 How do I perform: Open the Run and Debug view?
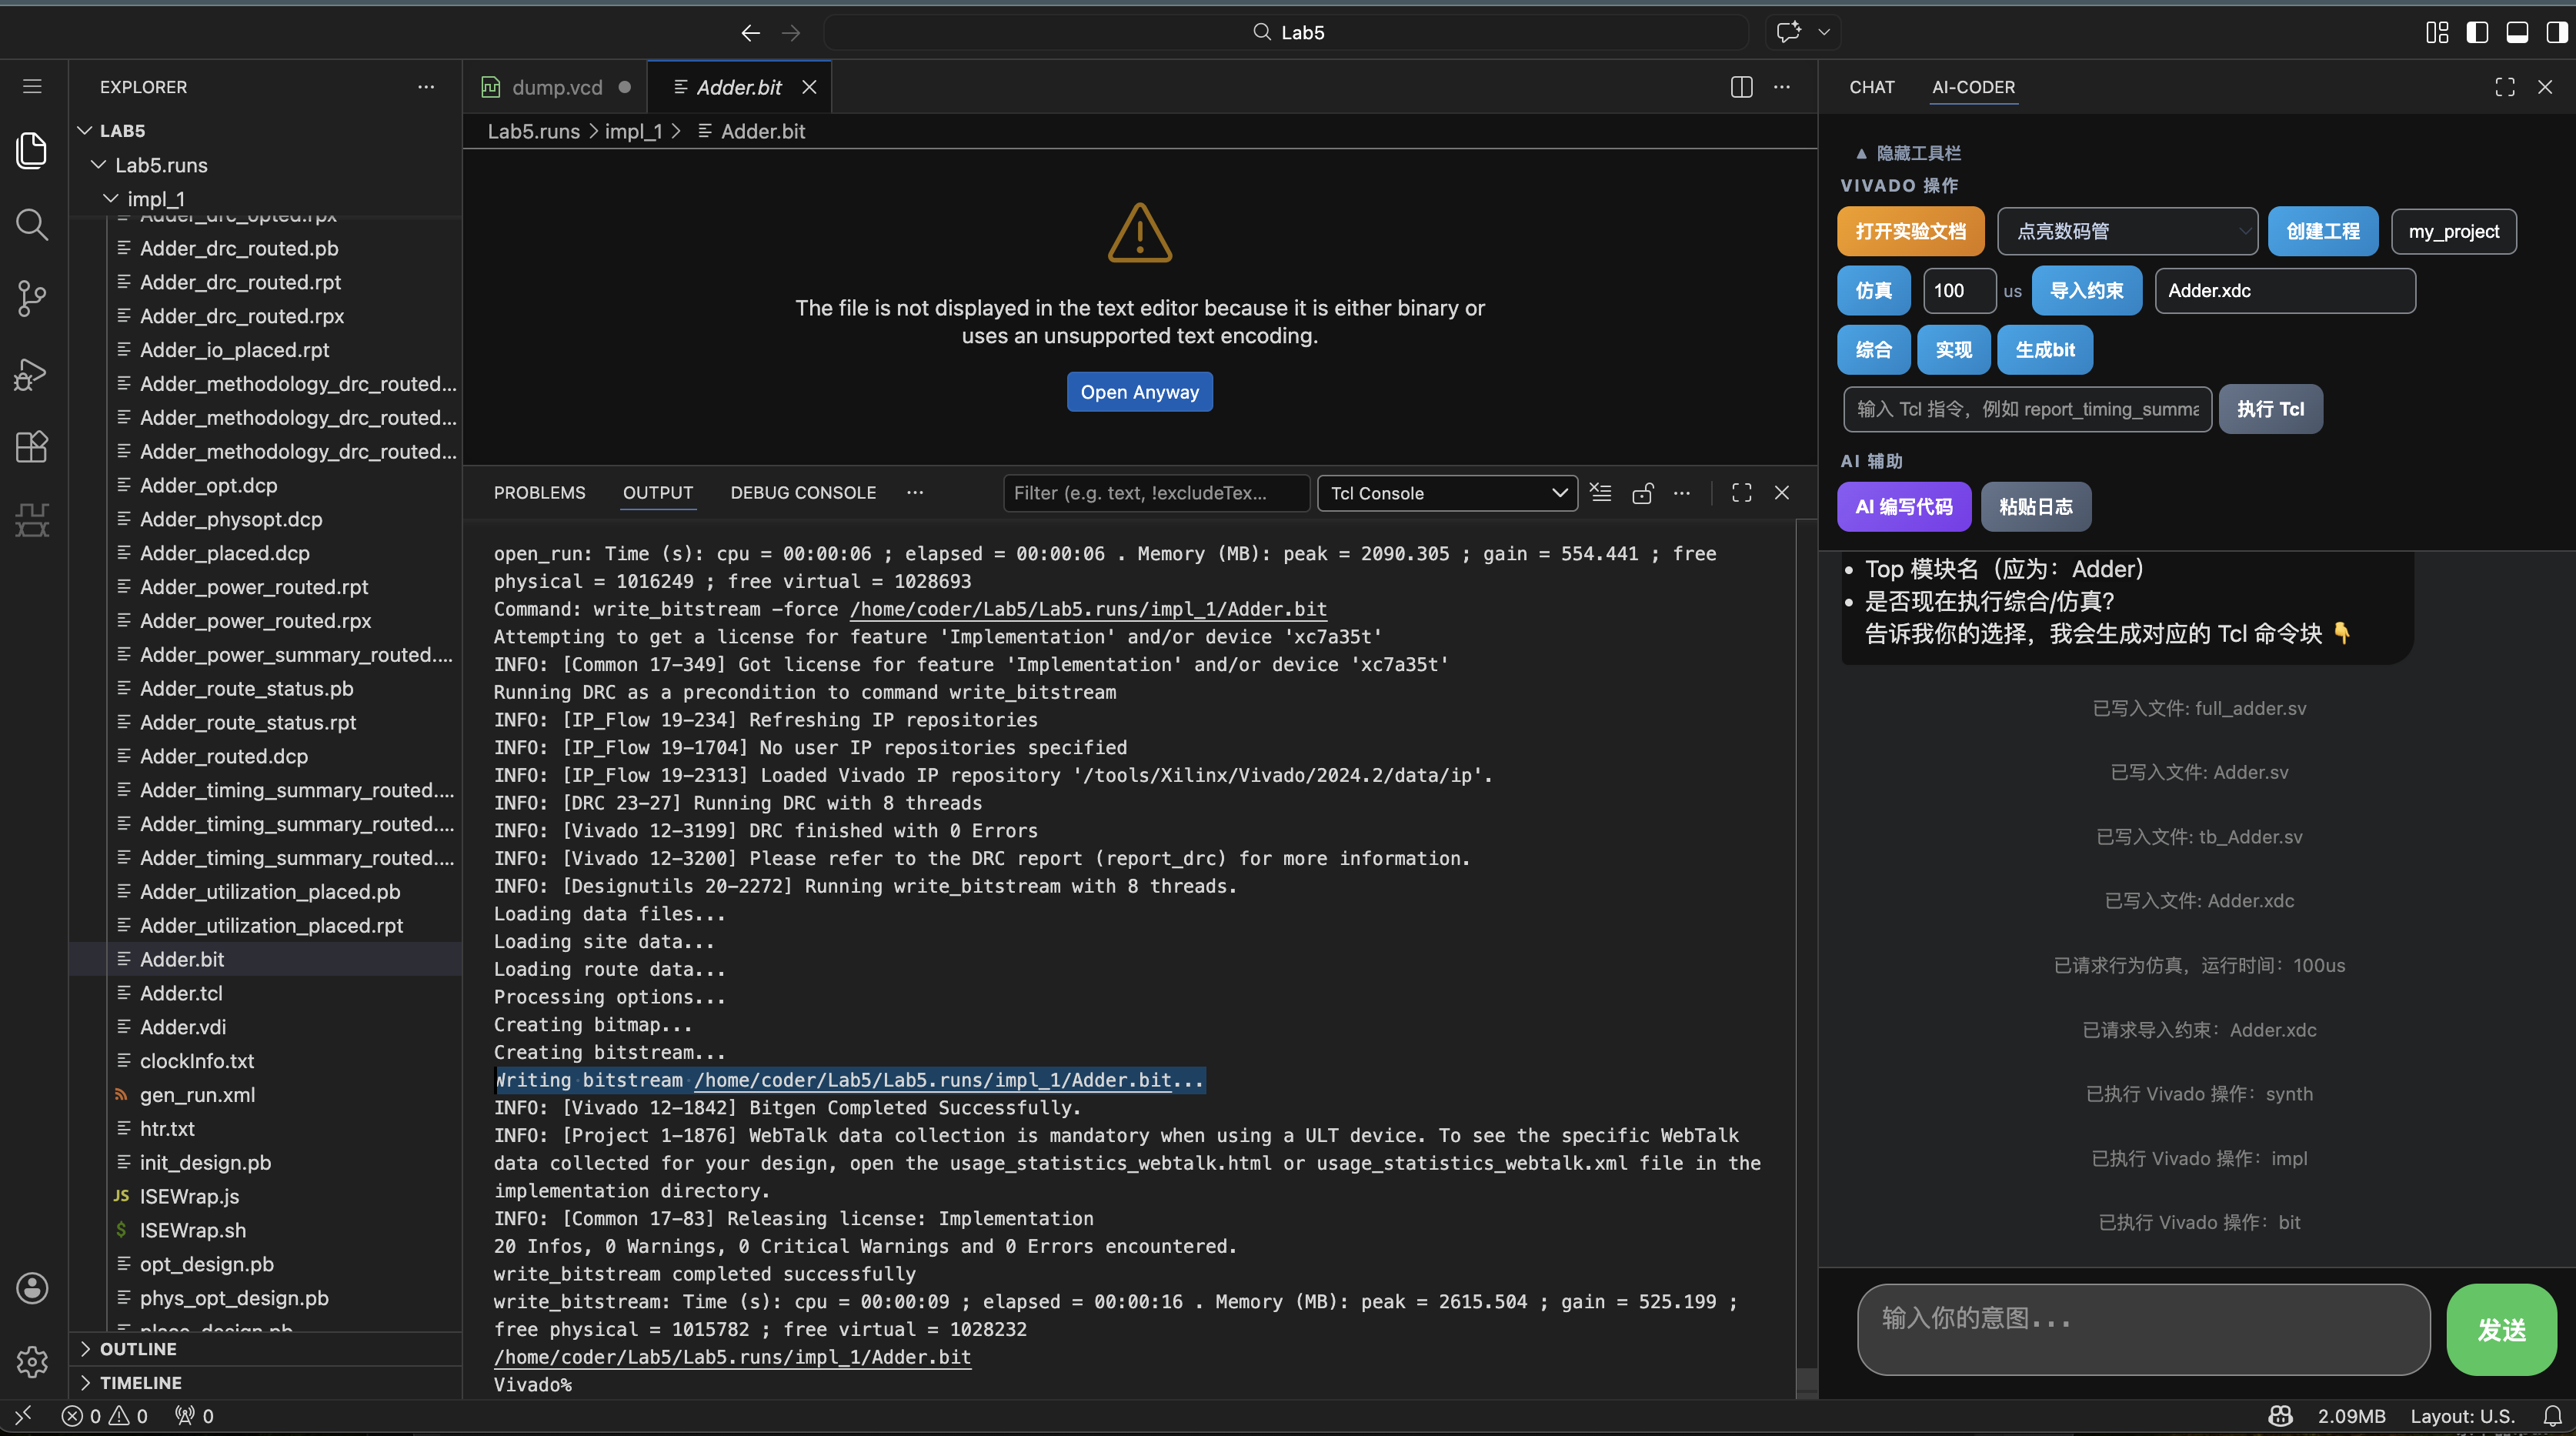pyautogui.click(x=31, y=374)
